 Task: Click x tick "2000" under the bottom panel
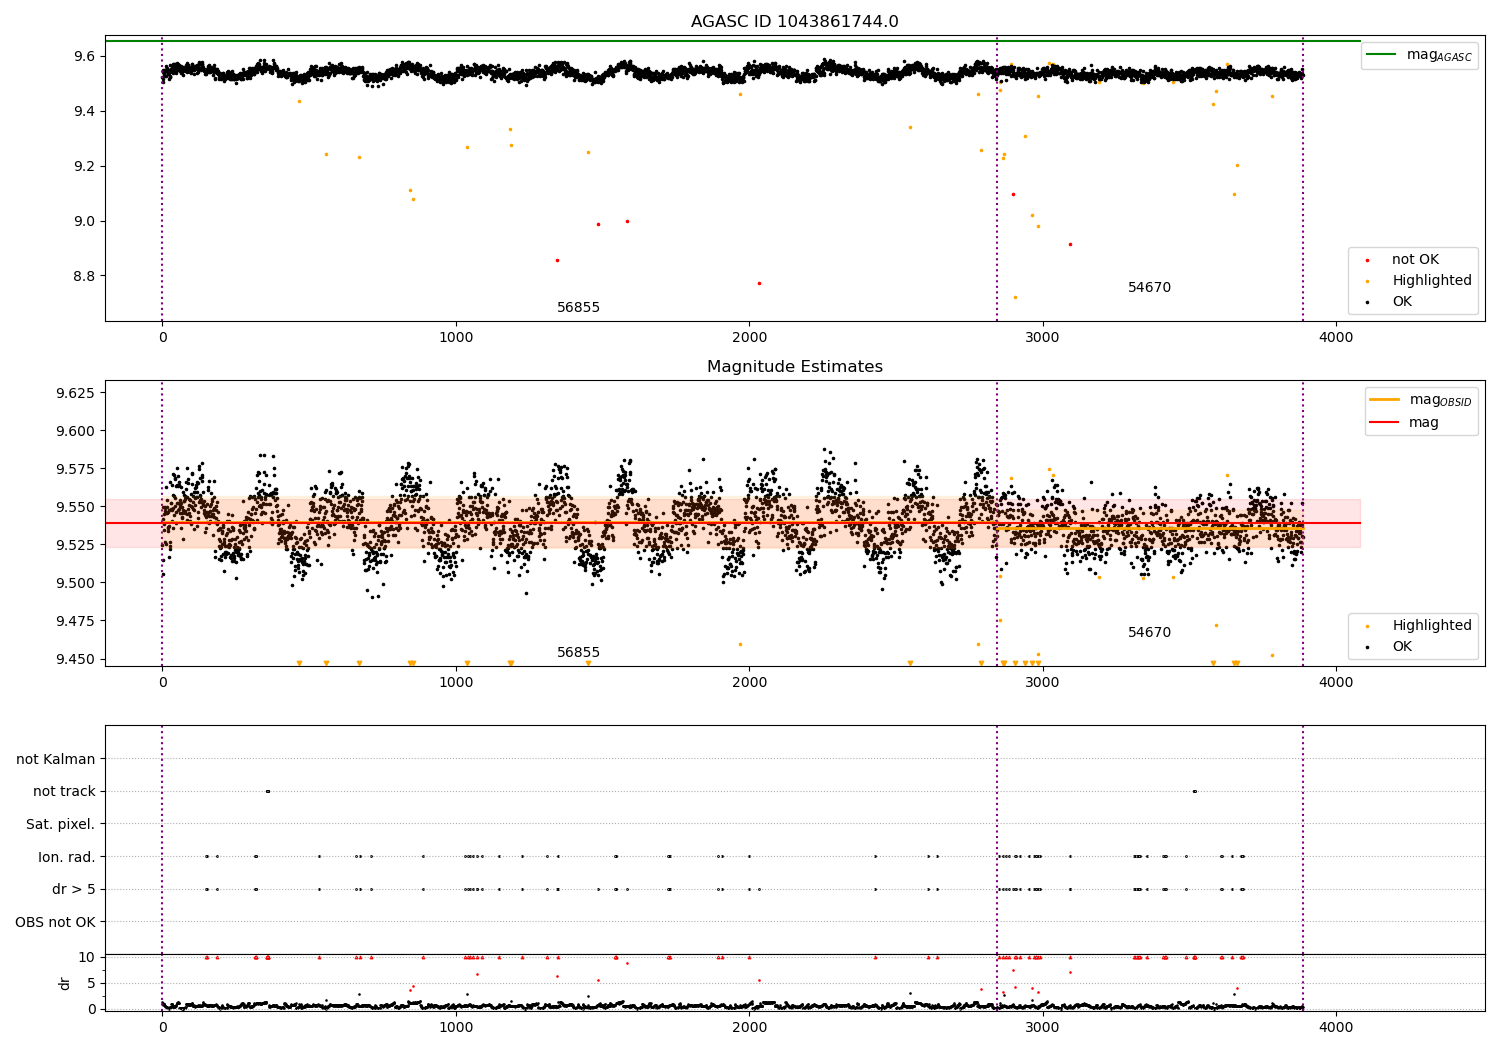tap(749, 1027)
